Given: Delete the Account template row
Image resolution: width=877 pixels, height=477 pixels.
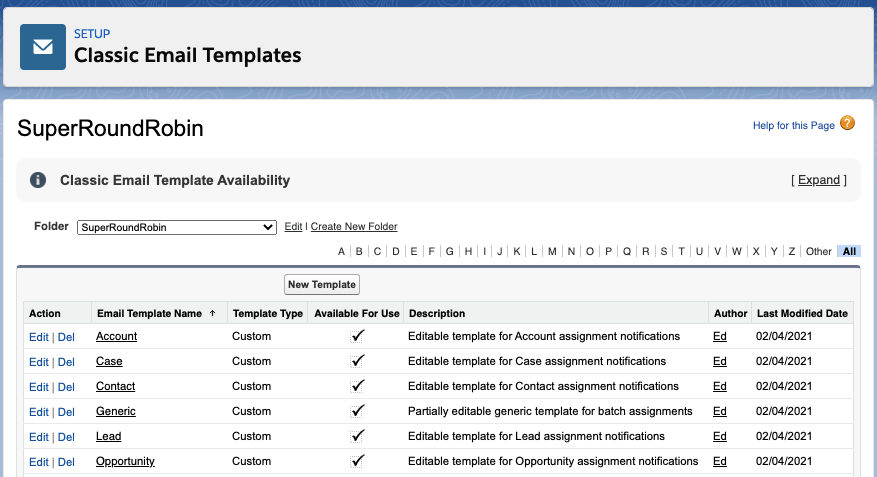Looking at the screenshot, I should (x=66, y=337).
